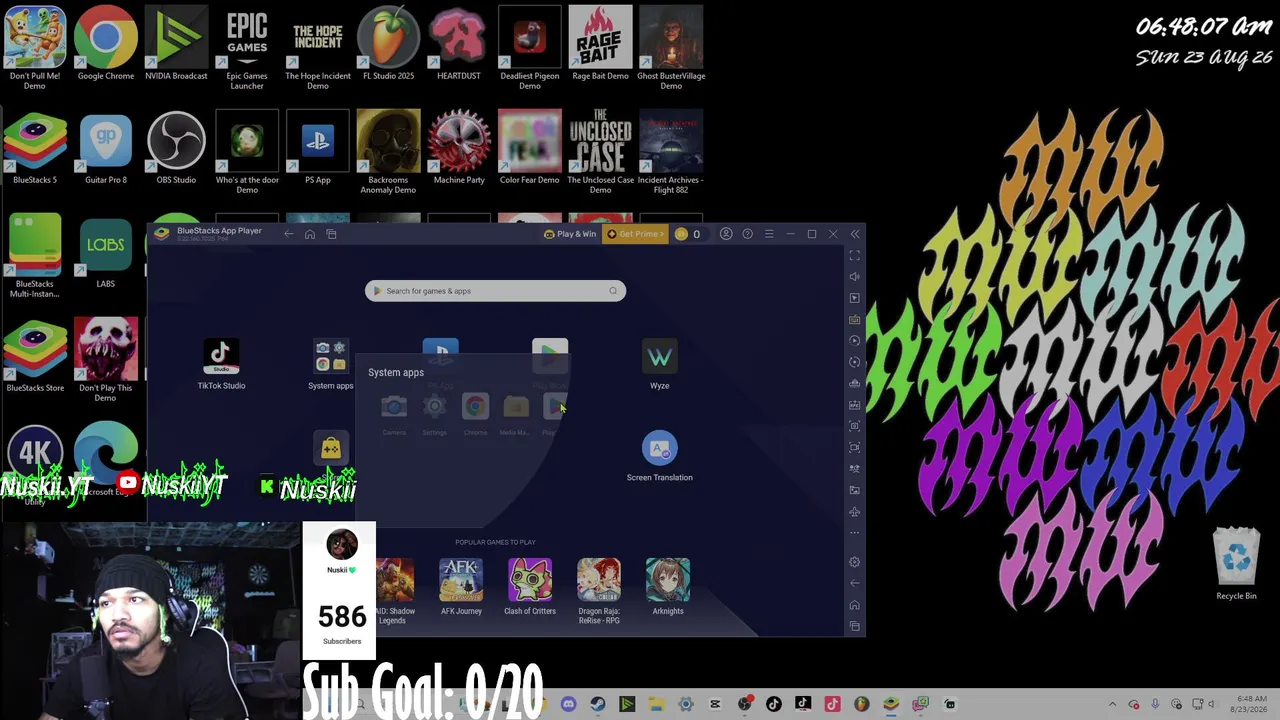Open Steam from the Windows taskbar
The width and height of the screenshot is (1280, 720).
(x=598, y=704)
